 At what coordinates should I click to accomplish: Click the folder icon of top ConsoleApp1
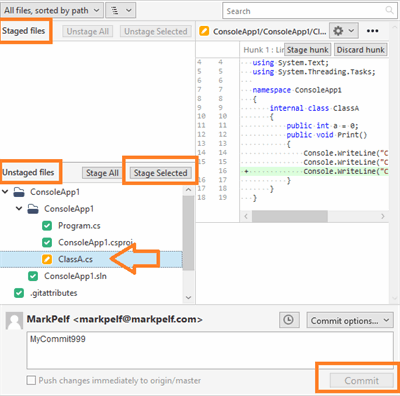[x=19, y=192]
